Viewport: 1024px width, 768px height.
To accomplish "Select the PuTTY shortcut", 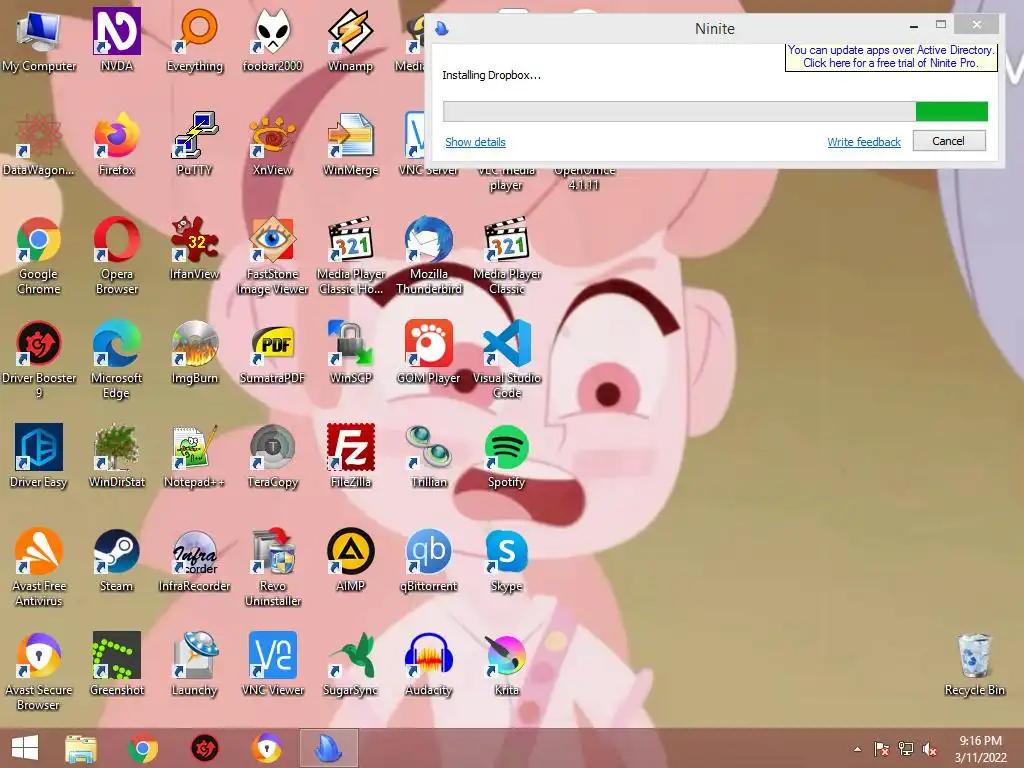I will pyautogui.click(x=195, y=144).
